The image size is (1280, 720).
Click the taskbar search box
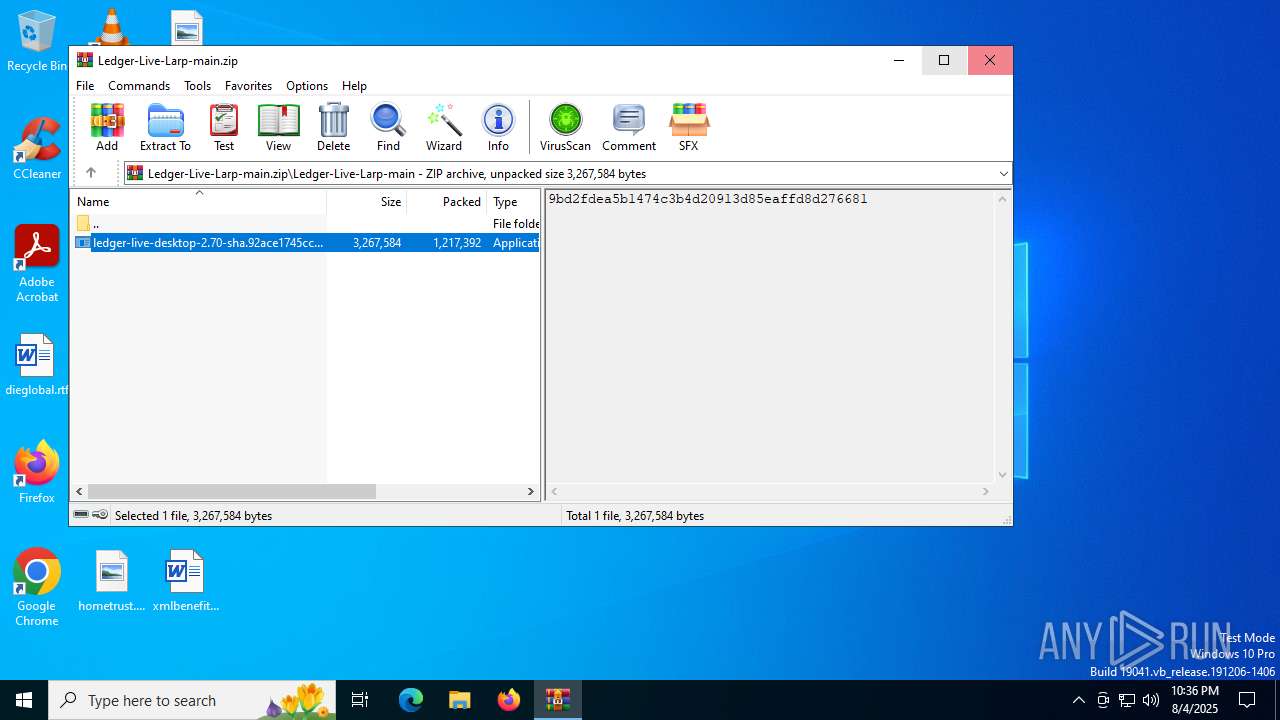[192, 700]
